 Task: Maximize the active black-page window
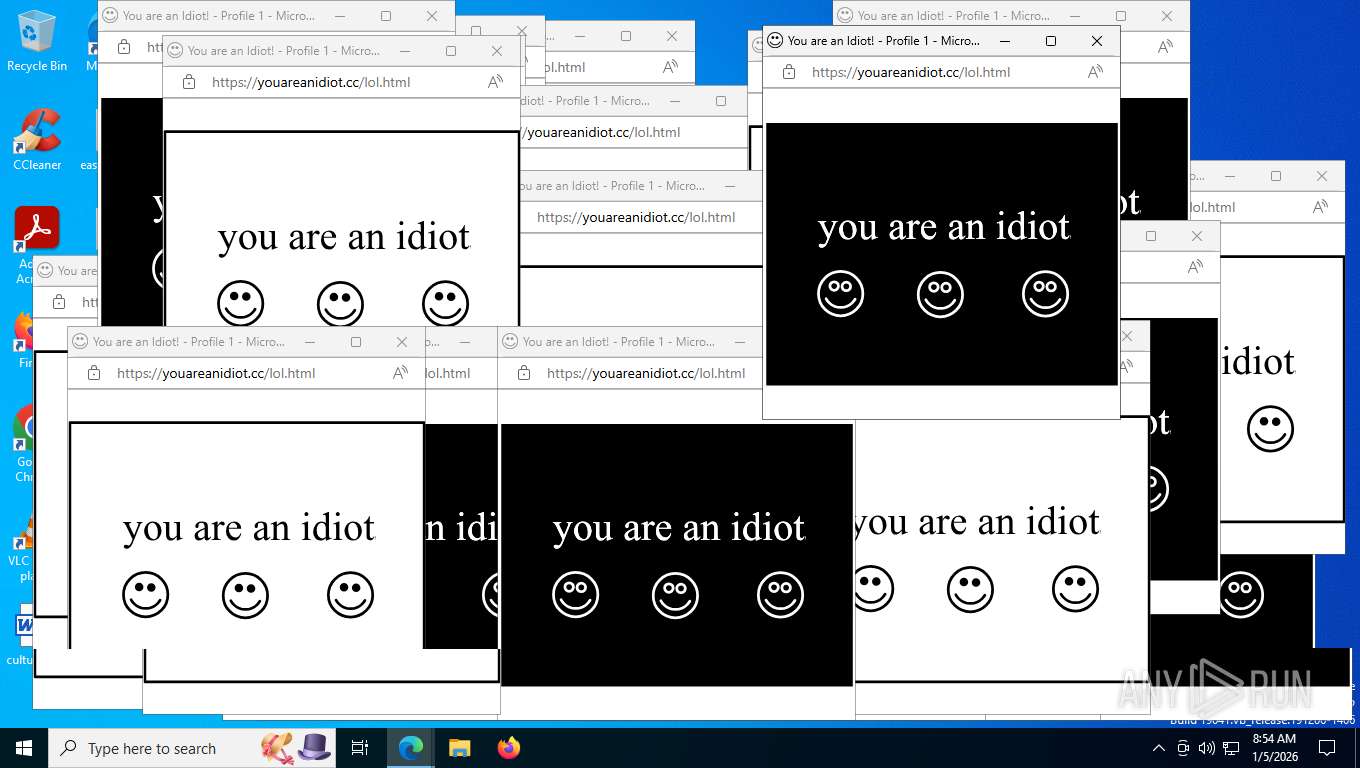pos(1051,41)
